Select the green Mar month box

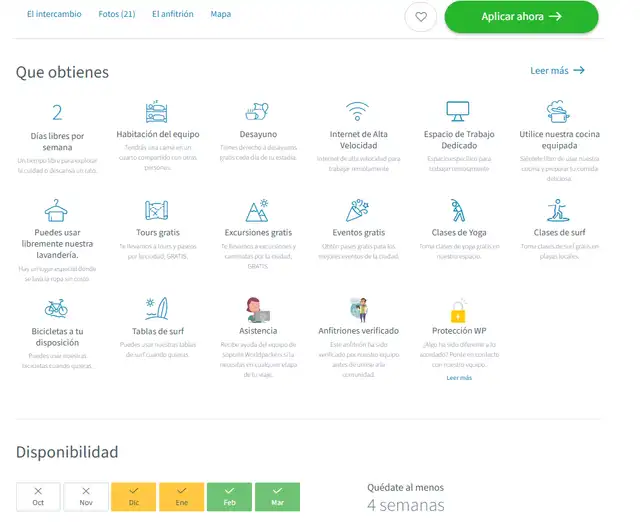[278, 497]
